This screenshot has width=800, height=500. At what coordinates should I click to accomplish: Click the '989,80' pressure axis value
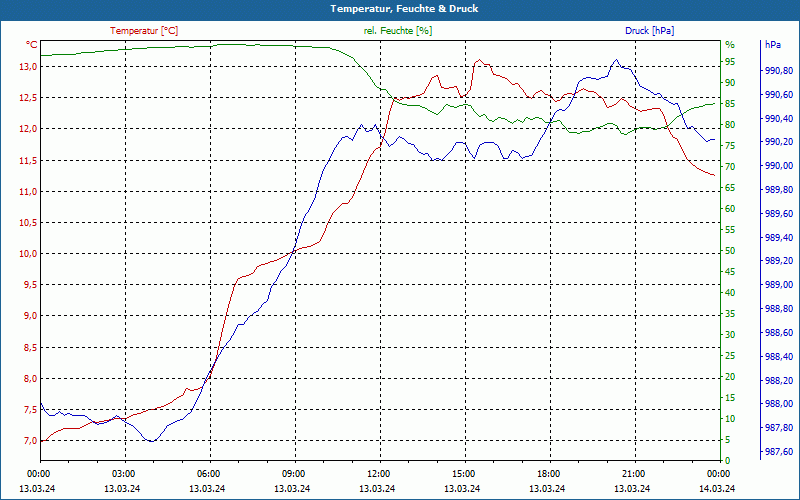[x=779, y=190]
